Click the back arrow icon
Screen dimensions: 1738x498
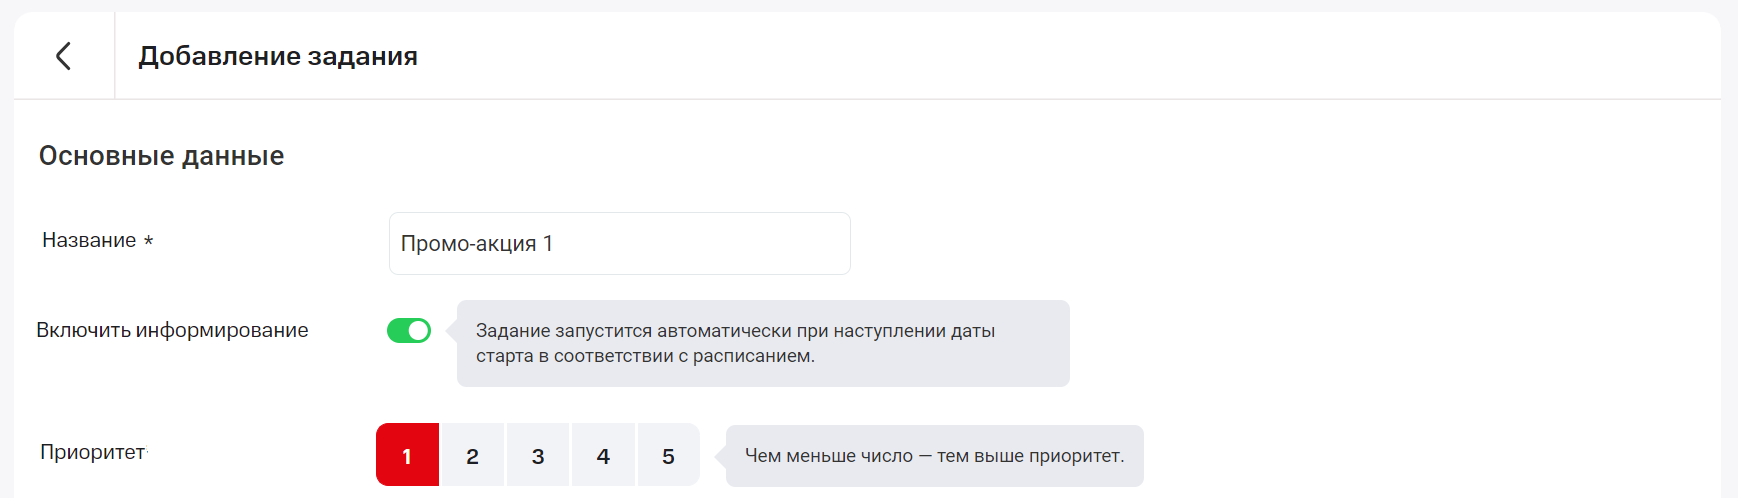[x=63, y=56]
